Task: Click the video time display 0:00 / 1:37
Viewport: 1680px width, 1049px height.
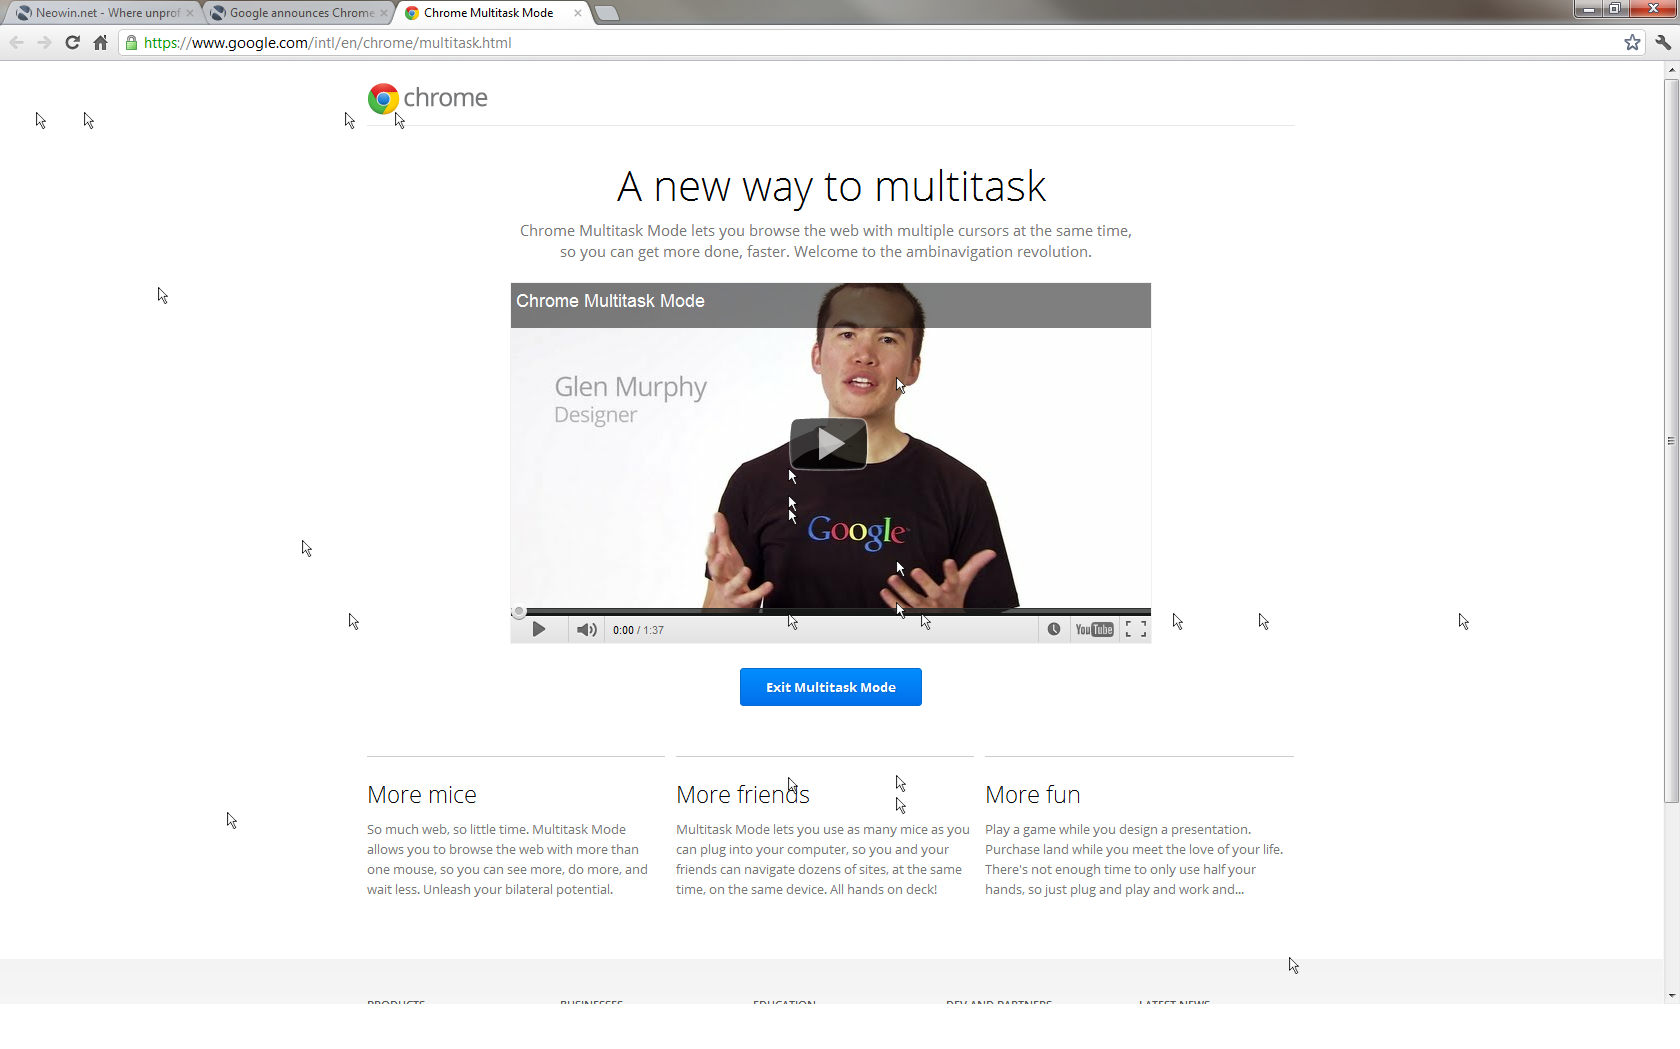Action: 638,630
